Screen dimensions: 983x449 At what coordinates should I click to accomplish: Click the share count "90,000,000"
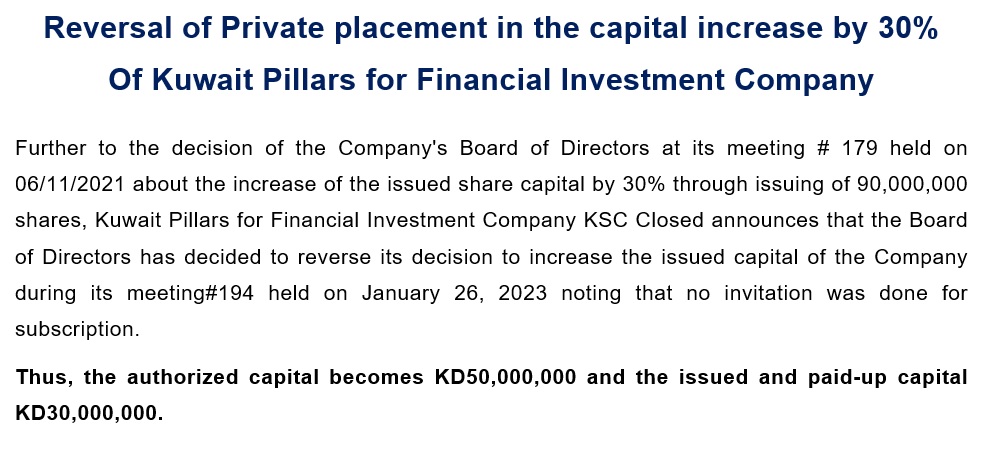911,184
